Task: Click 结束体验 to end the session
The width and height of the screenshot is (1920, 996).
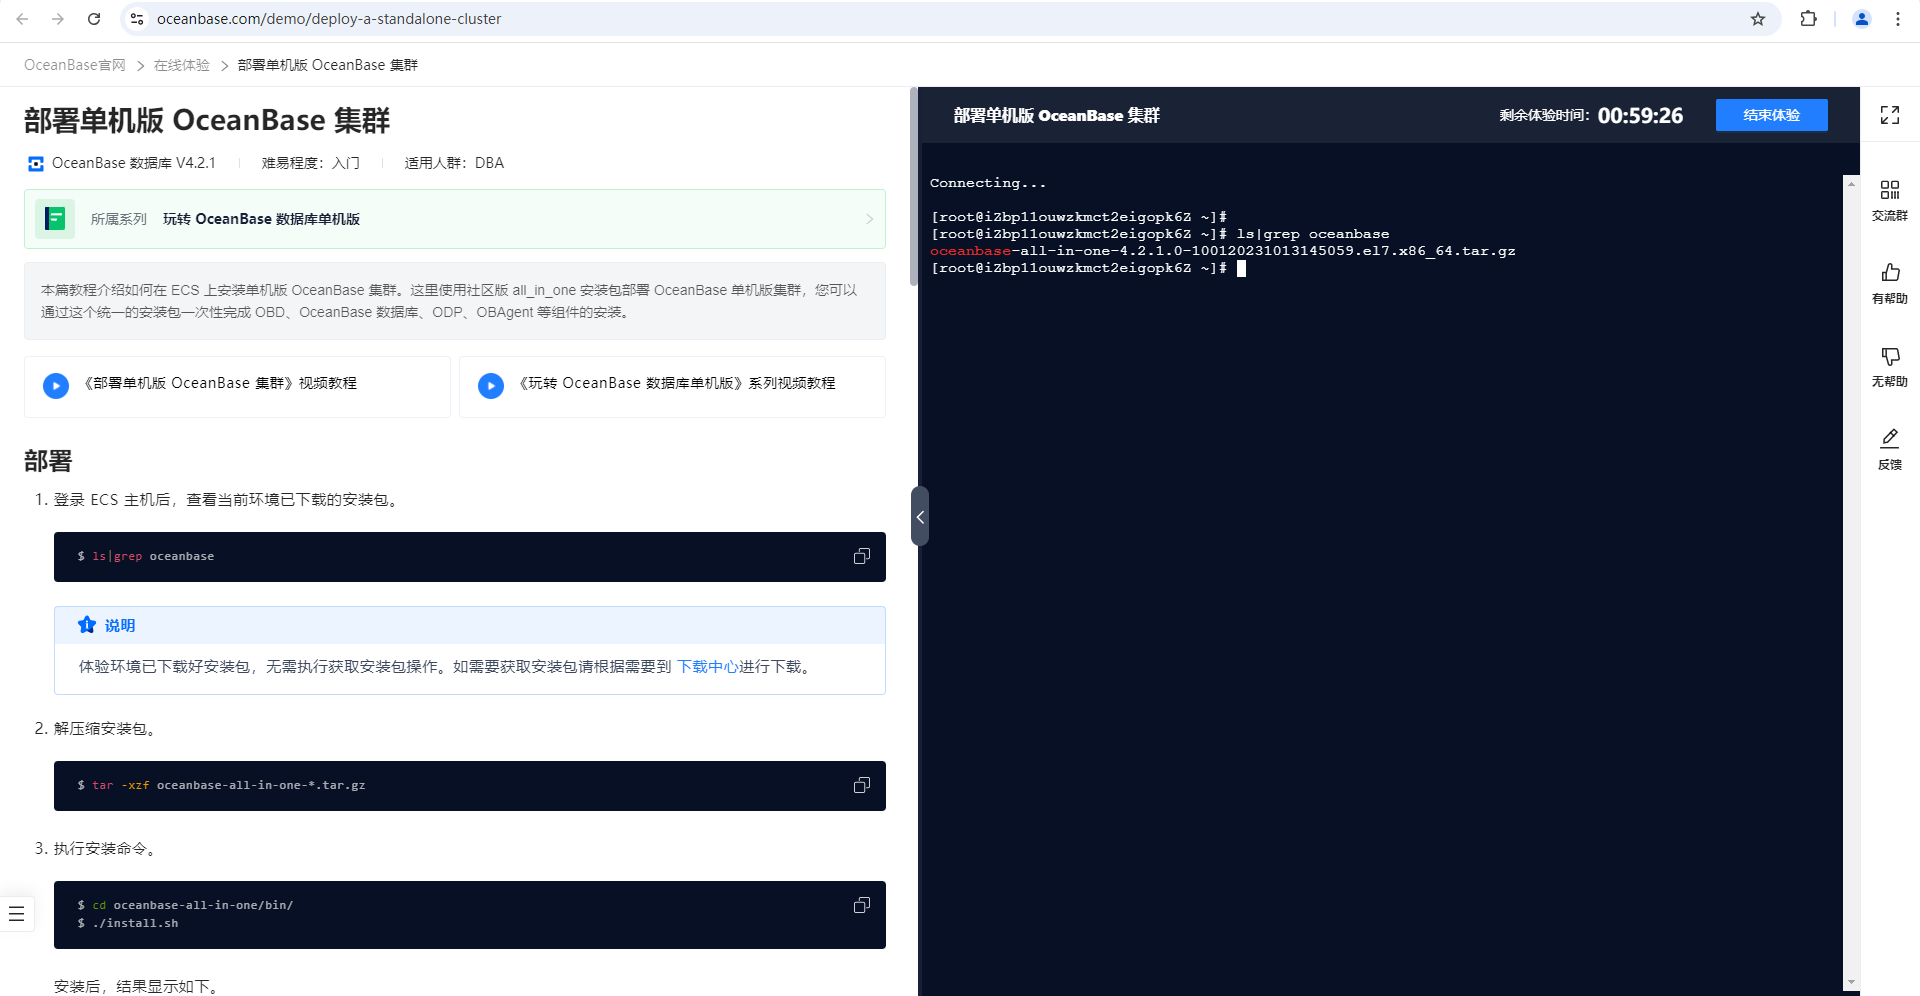Action: click(x=1772, y=115)
